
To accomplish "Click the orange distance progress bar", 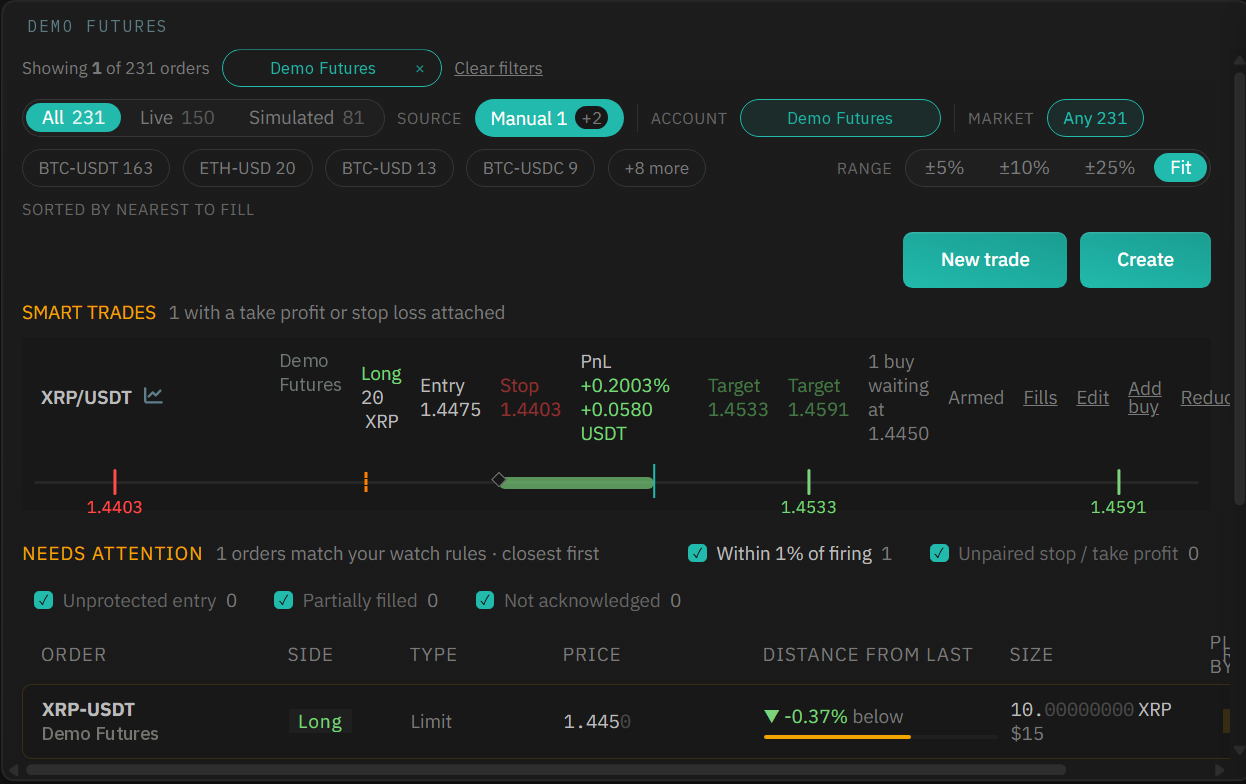I will click(x=837, y=737).
